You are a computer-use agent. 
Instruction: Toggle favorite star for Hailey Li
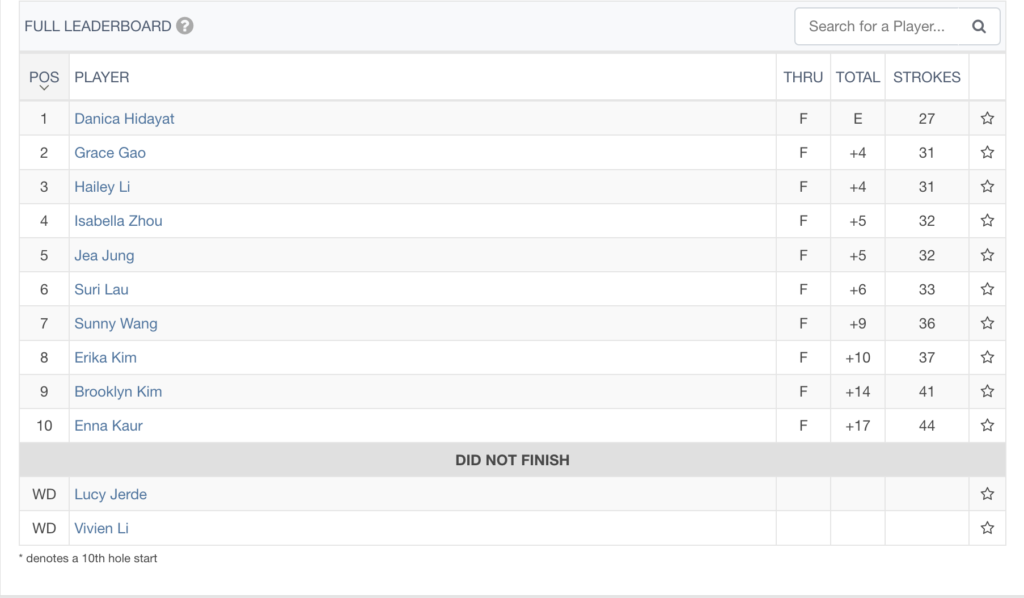pyautogui.click(x=987, y=186)
